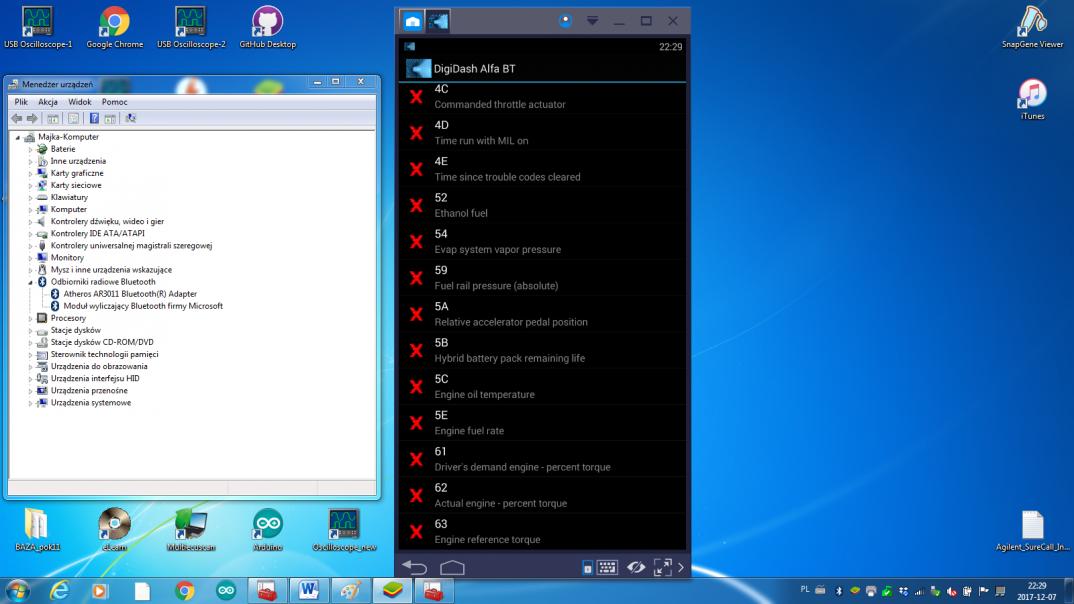Click the fullscreen expand icon in BlueStacks
Viewport: 1074px width, 604px height.
[662, 568]
